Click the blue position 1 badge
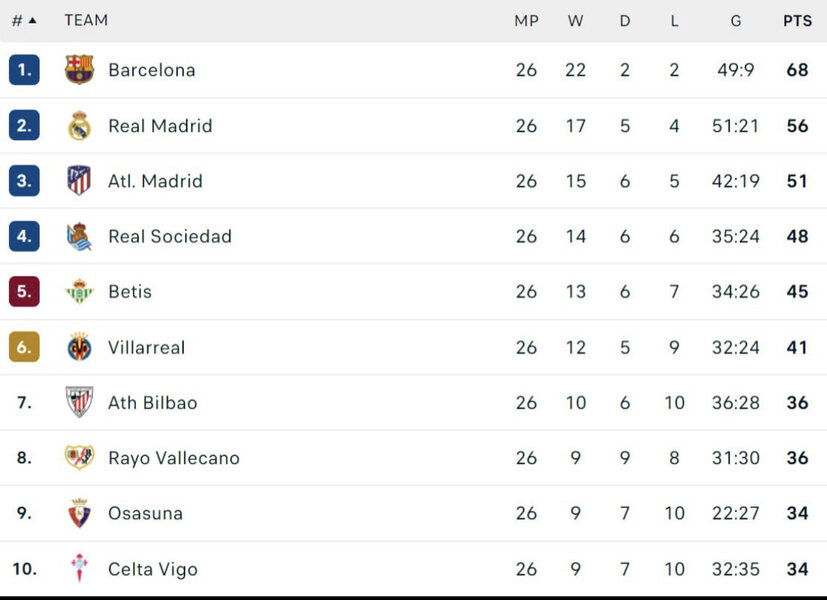This screenshot has width=827, height=600. coord(24,70)
